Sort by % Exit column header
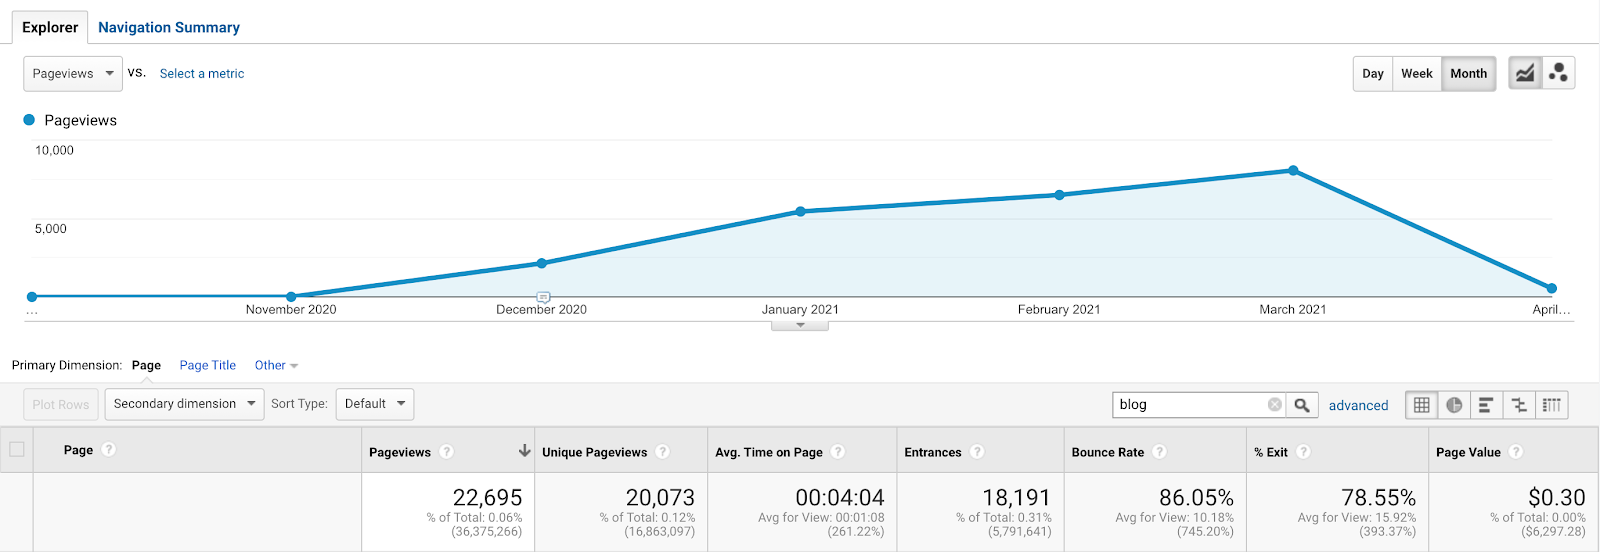The height and width of the screenshot is (552, 1600). (1271, 452)
